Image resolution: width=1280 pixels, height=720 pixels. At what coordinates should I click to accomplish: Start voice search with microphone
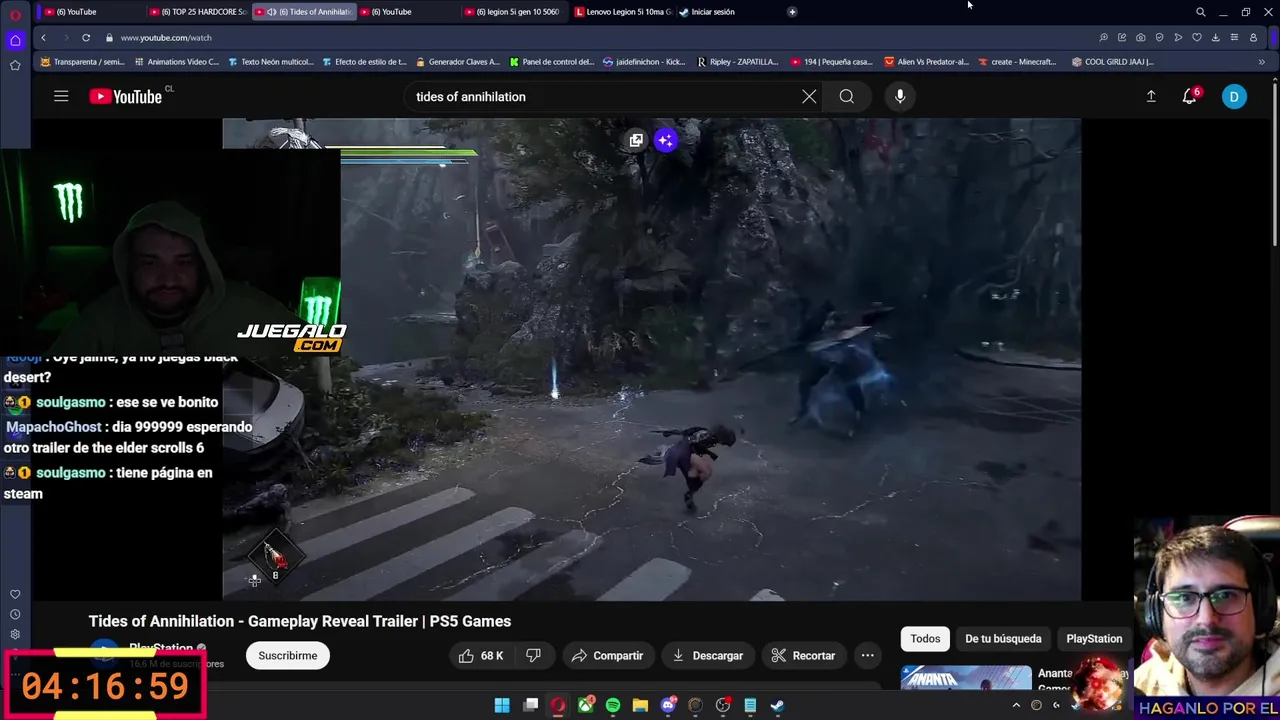click(x=900, y=97)
